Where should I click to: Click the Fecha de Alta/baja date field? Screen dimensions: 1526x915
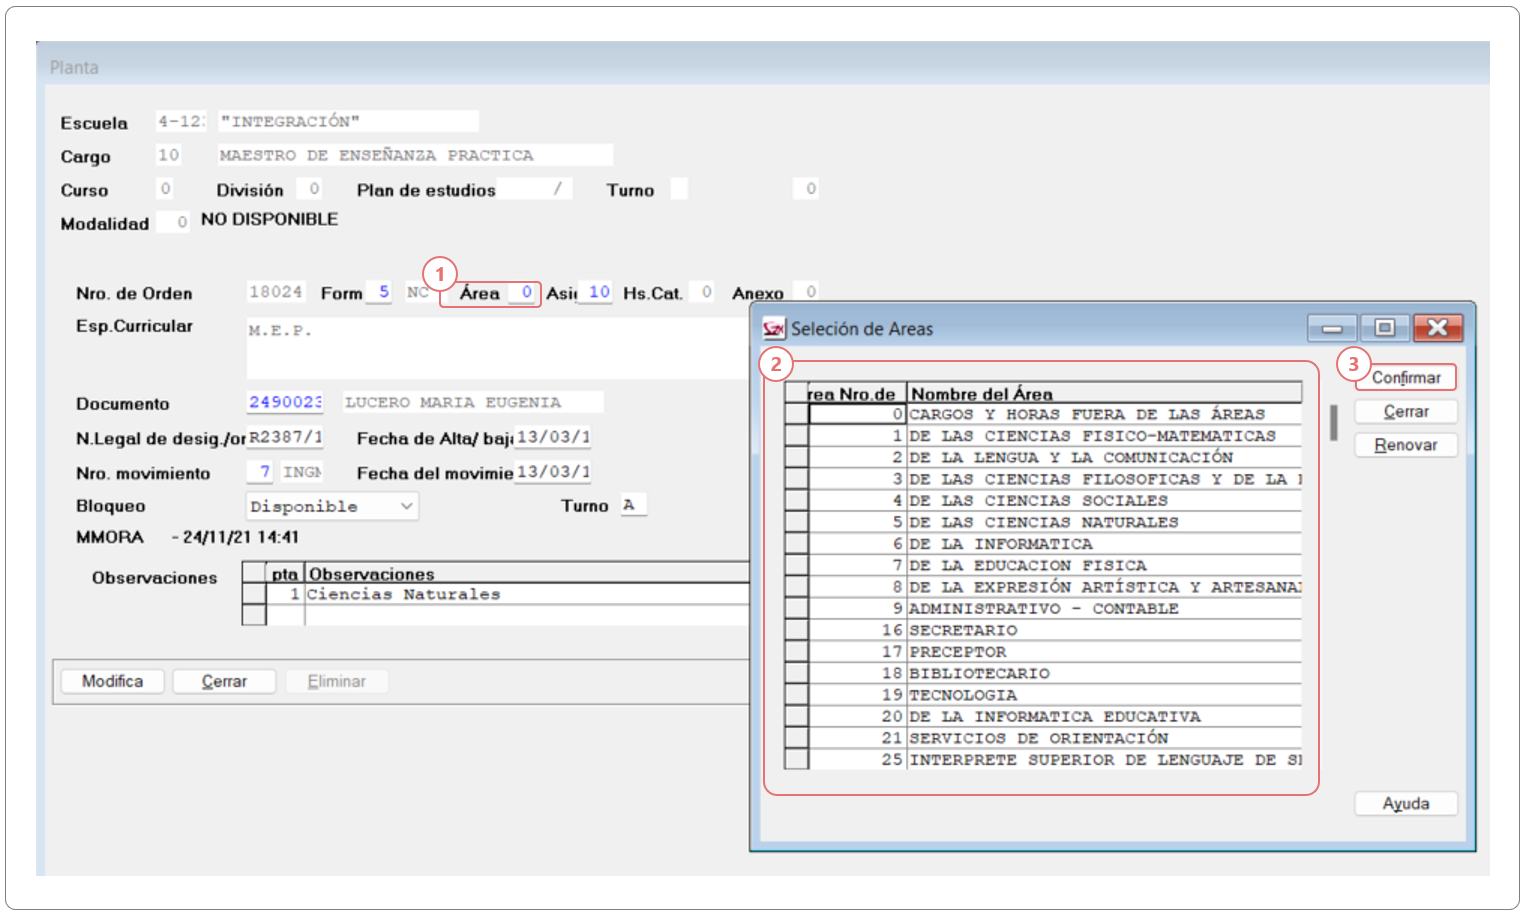(553, 437)
